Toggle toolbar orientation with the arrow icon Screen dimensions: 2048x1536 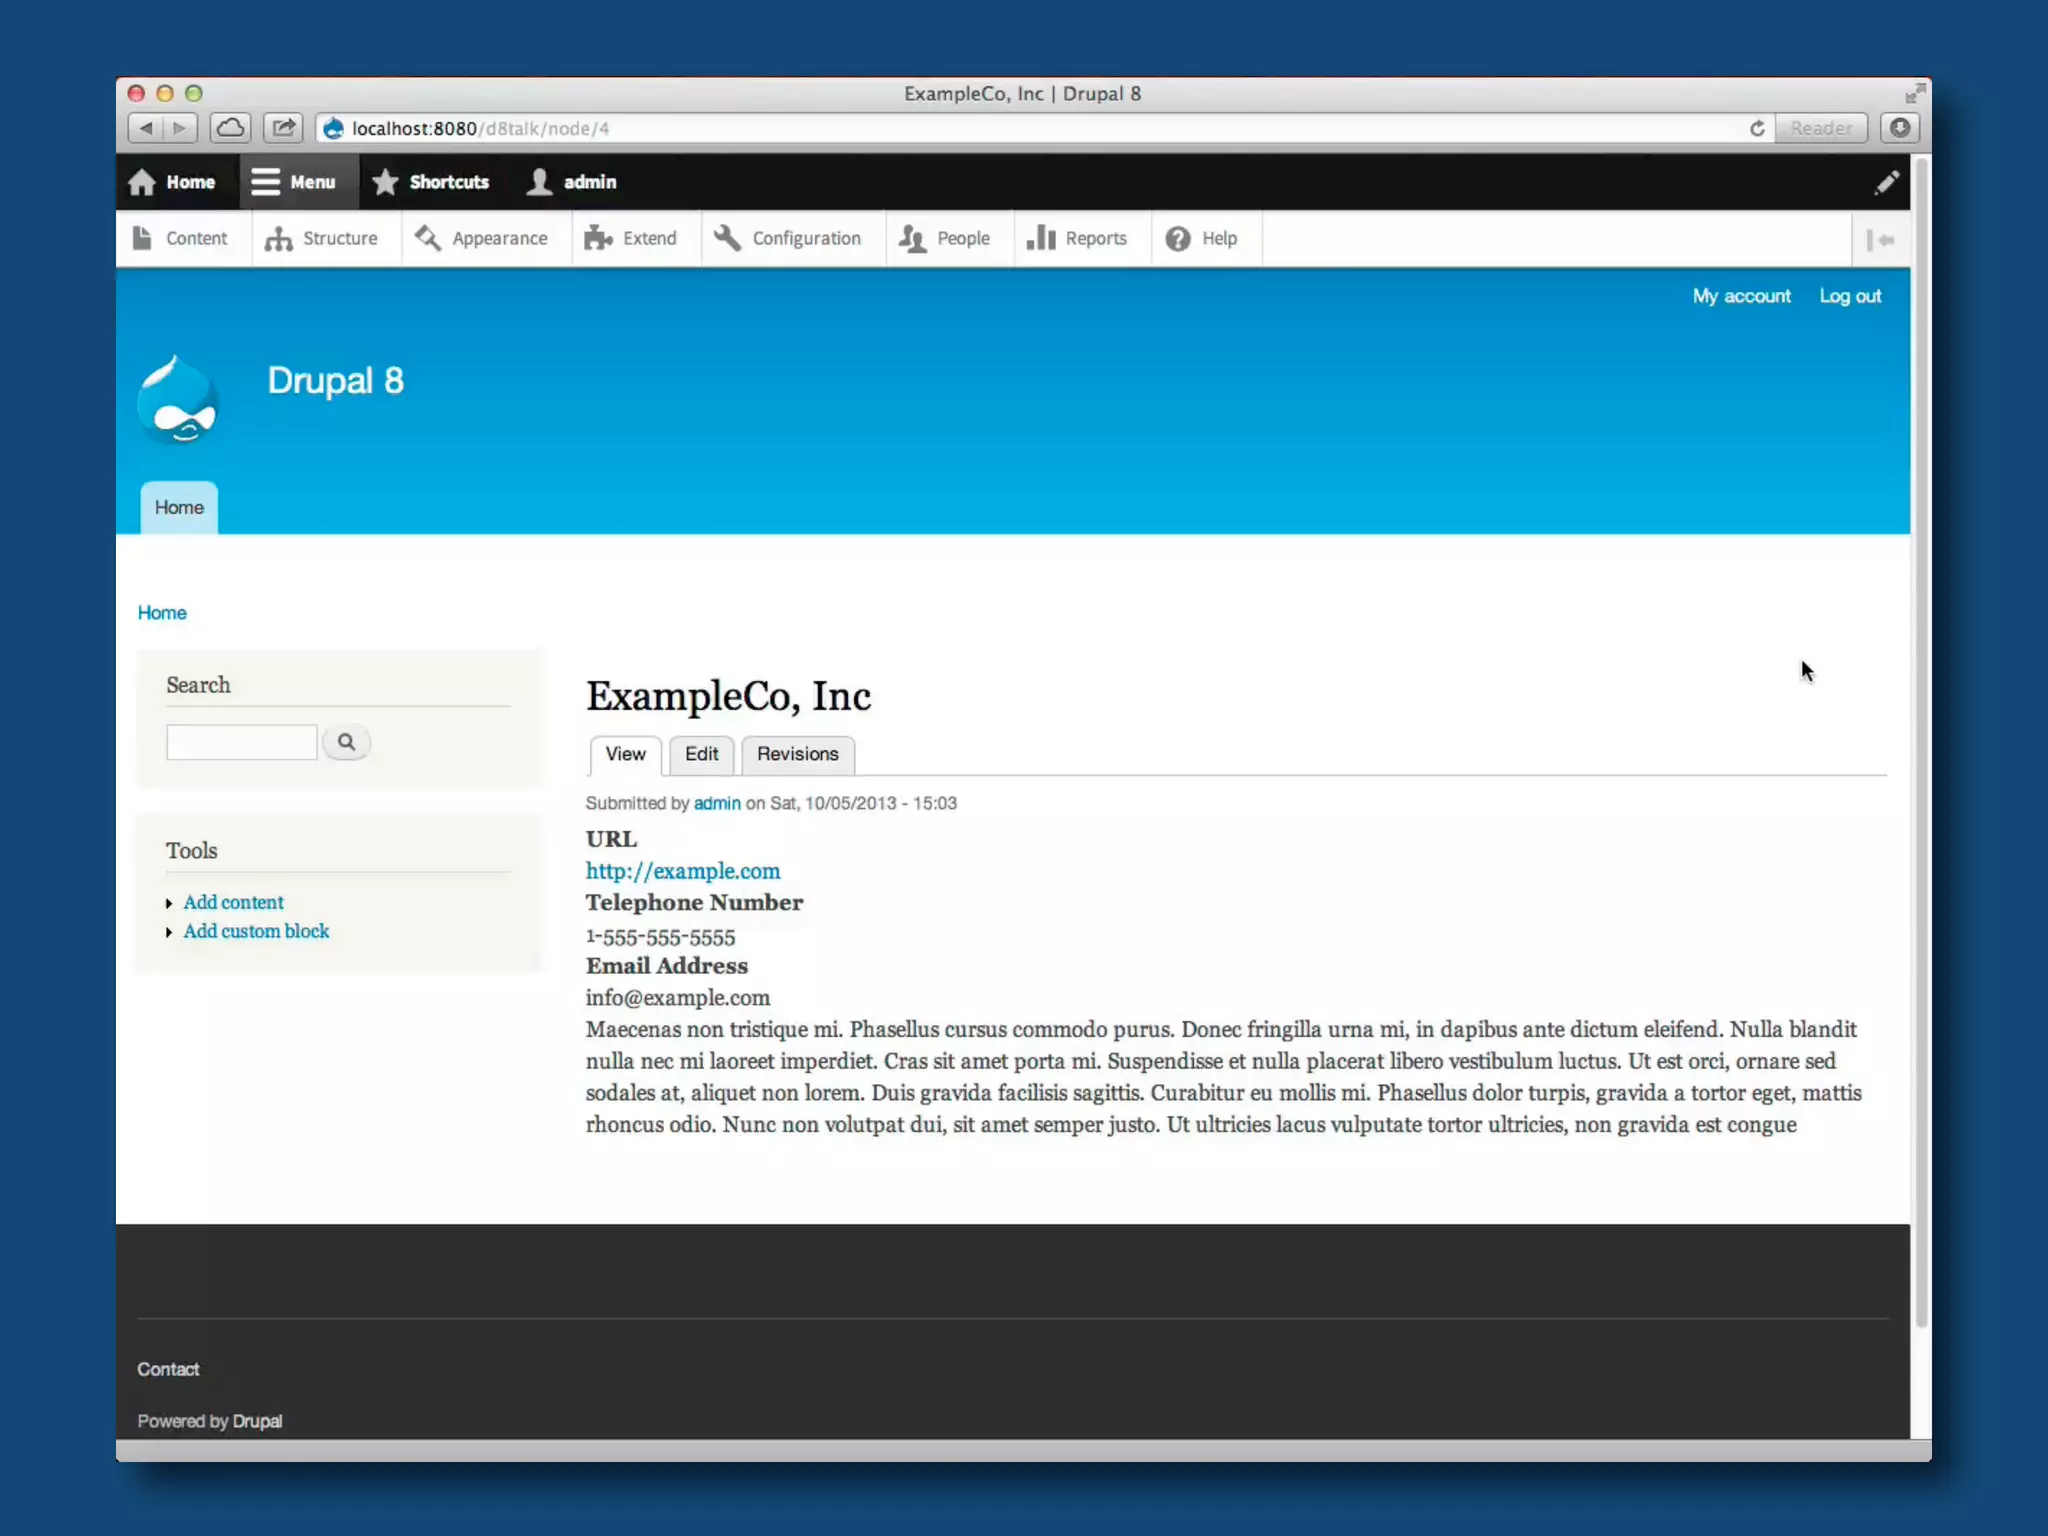(x=1880, y=240)
